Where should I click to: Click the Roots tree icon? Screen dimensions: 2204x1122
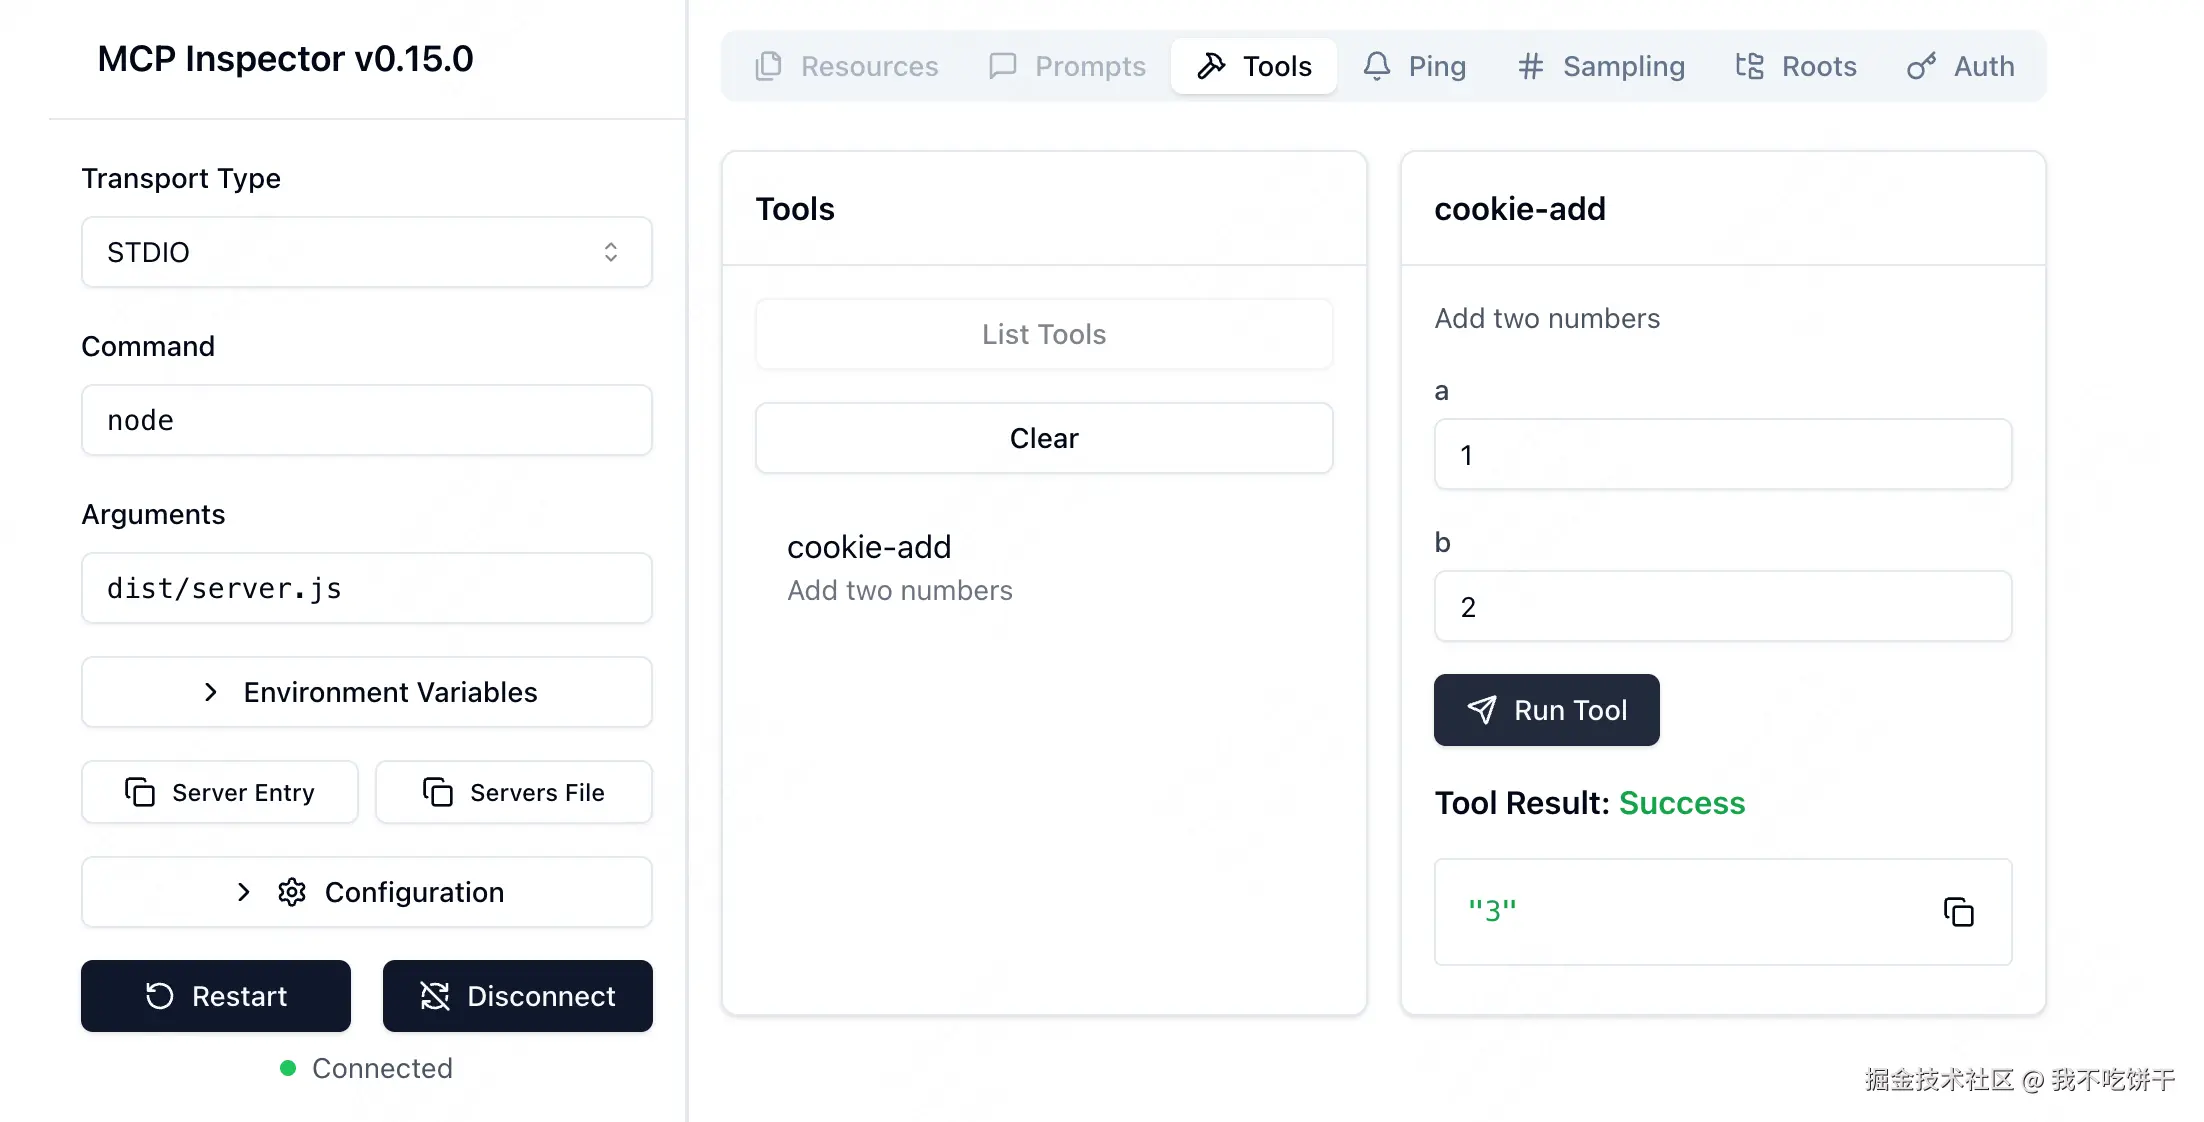1749,66
